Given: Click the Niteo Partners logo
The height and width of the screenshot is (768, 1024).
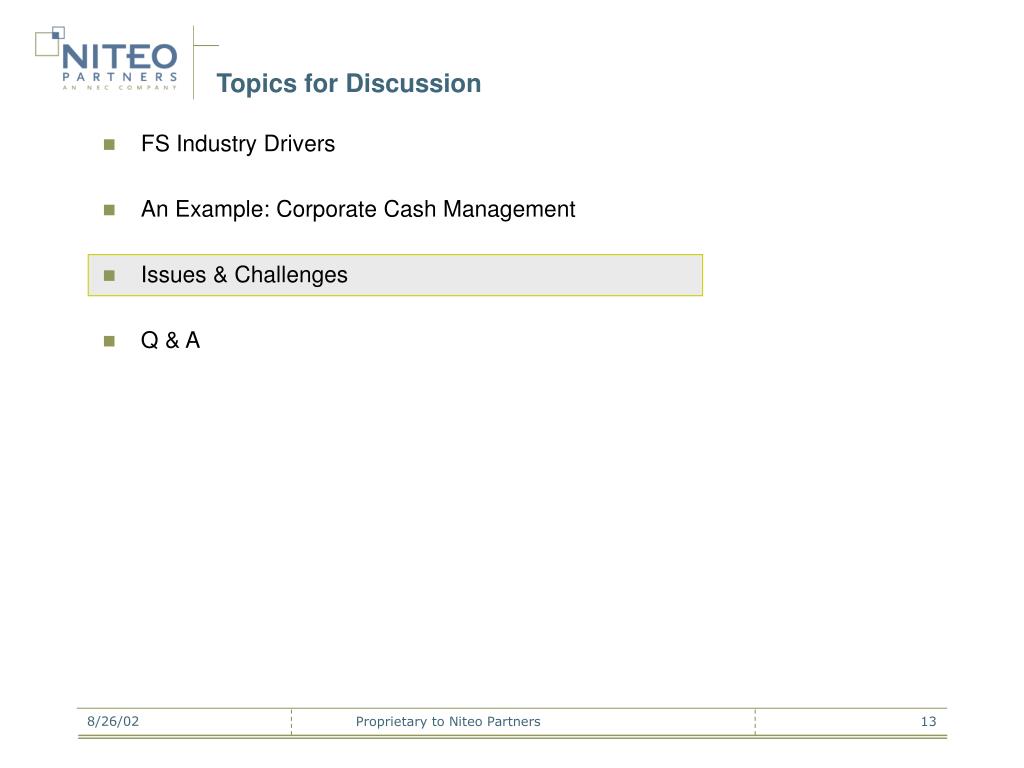Looking at the screenshot, I should tap(106, 59).
